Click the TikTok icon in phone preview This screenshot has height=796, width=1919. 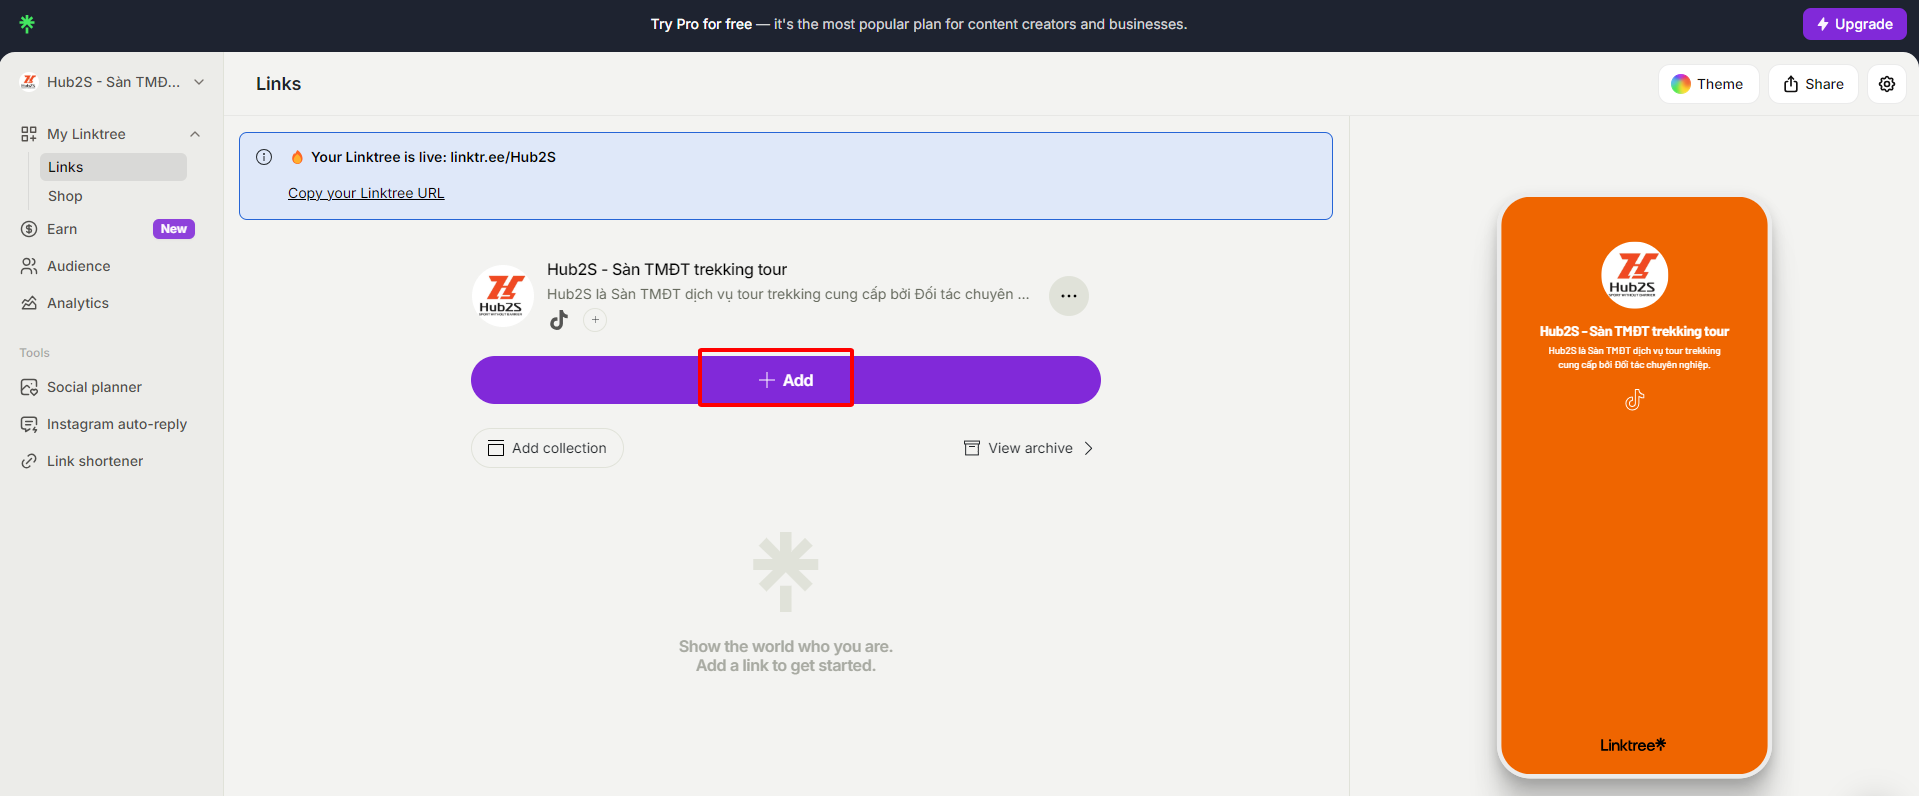[x=1635, y=400]
